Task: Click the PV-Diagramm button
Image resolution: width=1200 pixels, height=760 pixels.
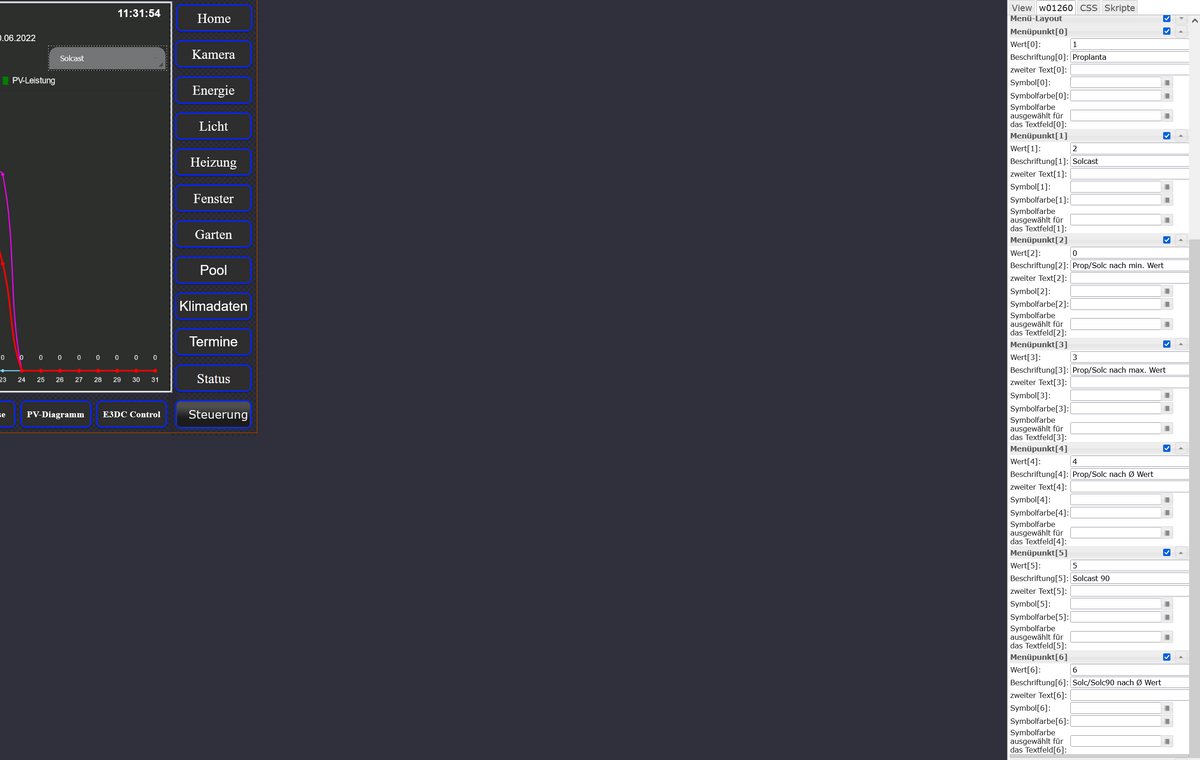Action: [56, 414]
